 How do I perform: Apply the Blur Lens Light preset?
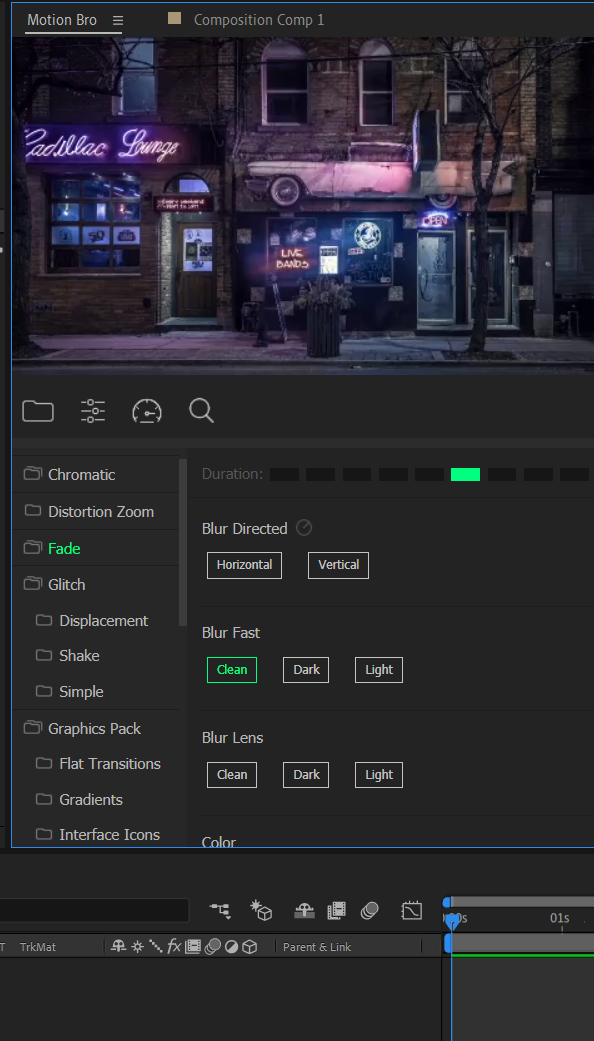379,775
